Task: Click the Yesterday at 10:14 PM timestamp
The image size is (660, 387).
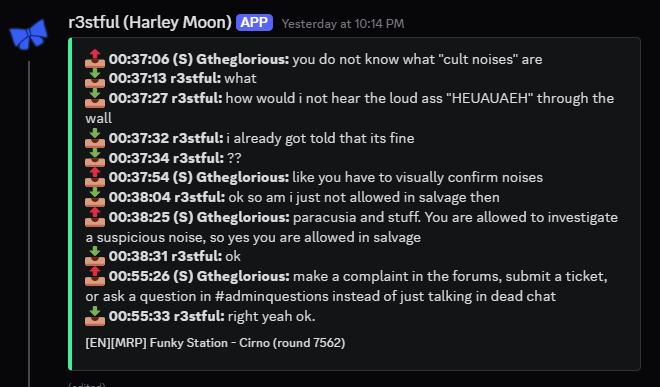Action: coord(343,24)
